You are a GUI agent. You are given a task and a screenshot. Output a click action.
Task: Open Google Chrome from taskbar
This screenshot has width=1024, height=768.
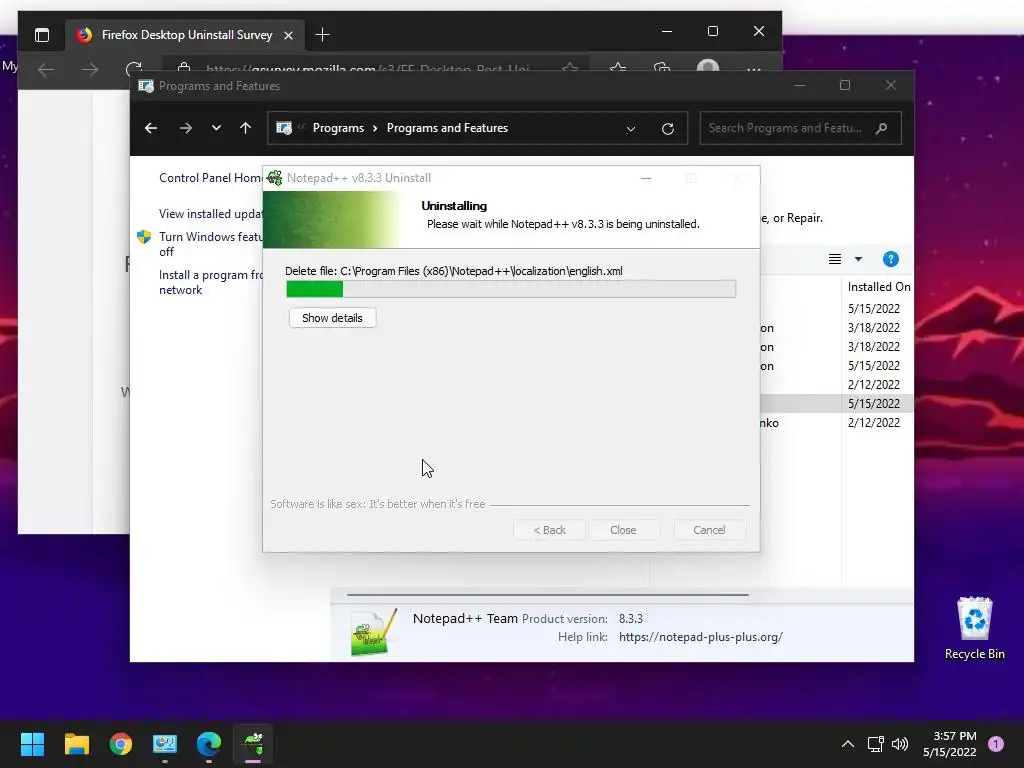click(x=121, y=744)
